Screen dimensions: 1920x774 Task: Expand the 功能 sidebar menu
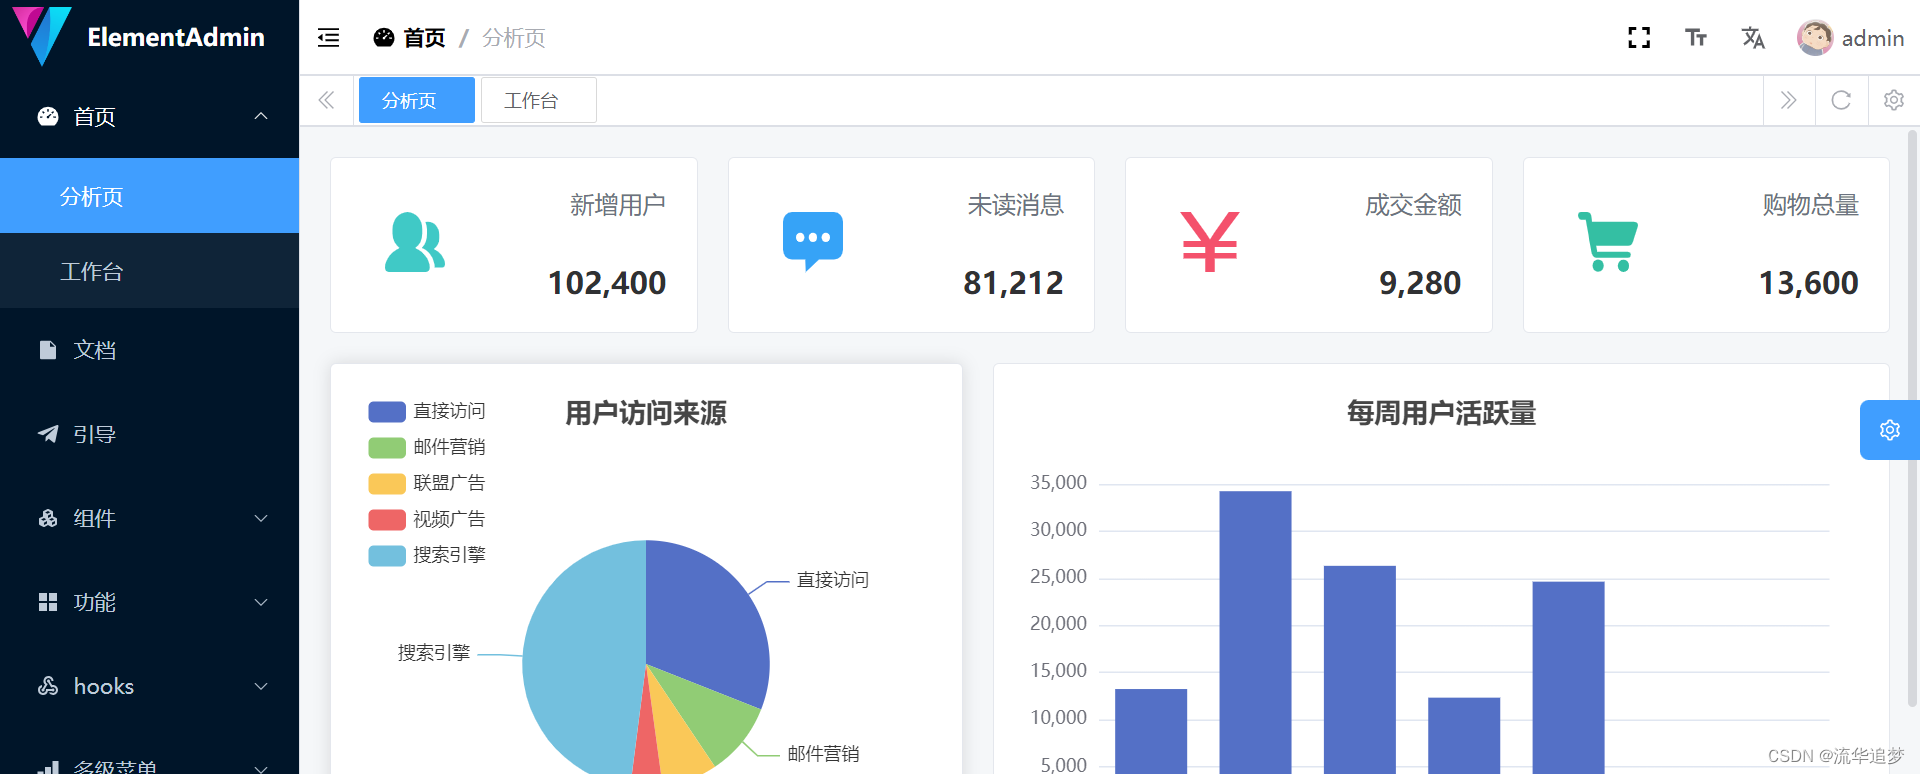150,602
